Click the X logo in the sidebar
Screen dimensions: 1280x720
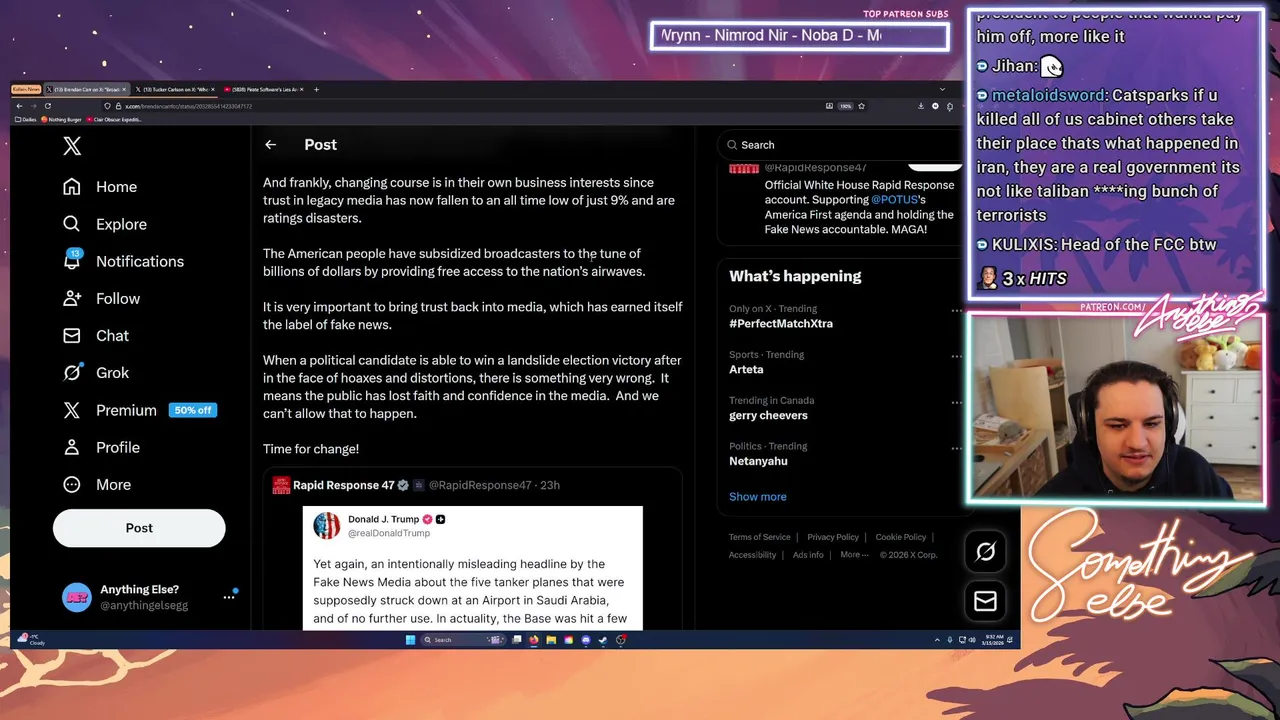click(72, 146)
